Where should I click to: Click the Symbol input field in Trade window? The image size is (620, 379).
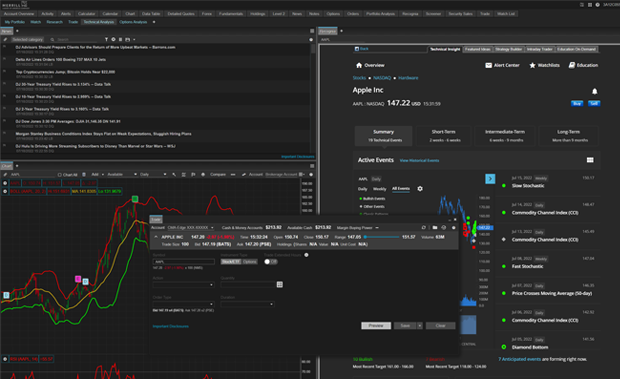pyautogui.click(x=183, y=262)
